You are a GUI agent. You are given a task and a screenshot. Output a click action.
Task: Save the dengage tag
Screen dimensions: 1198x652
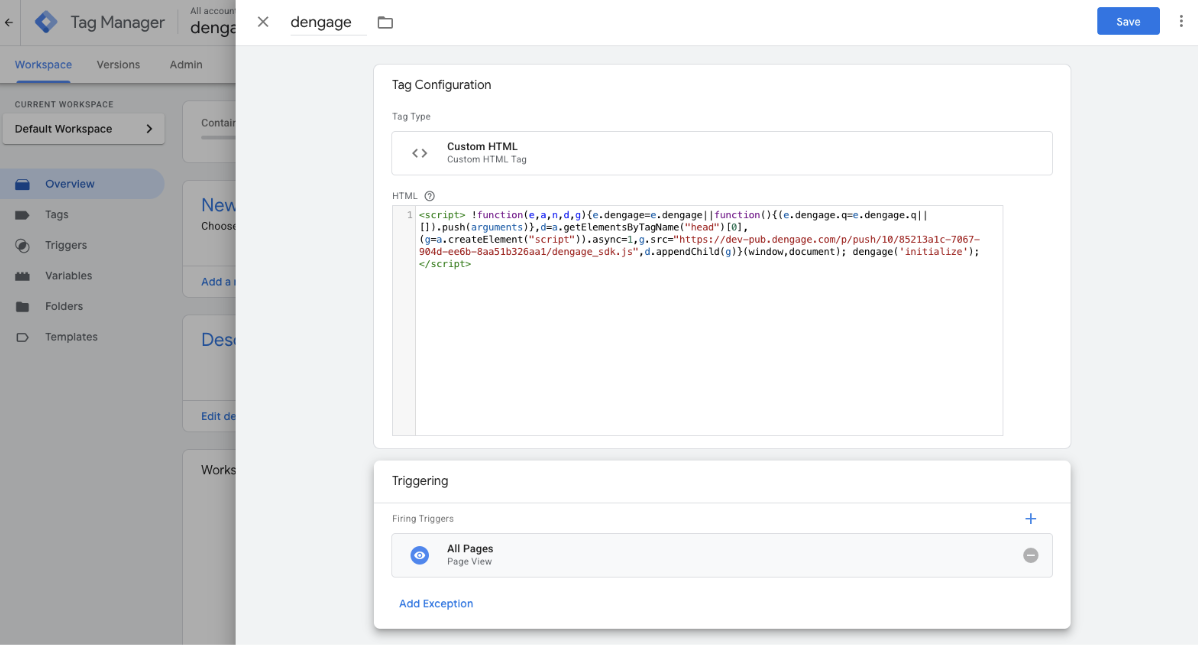click(x=1128, y=21)
